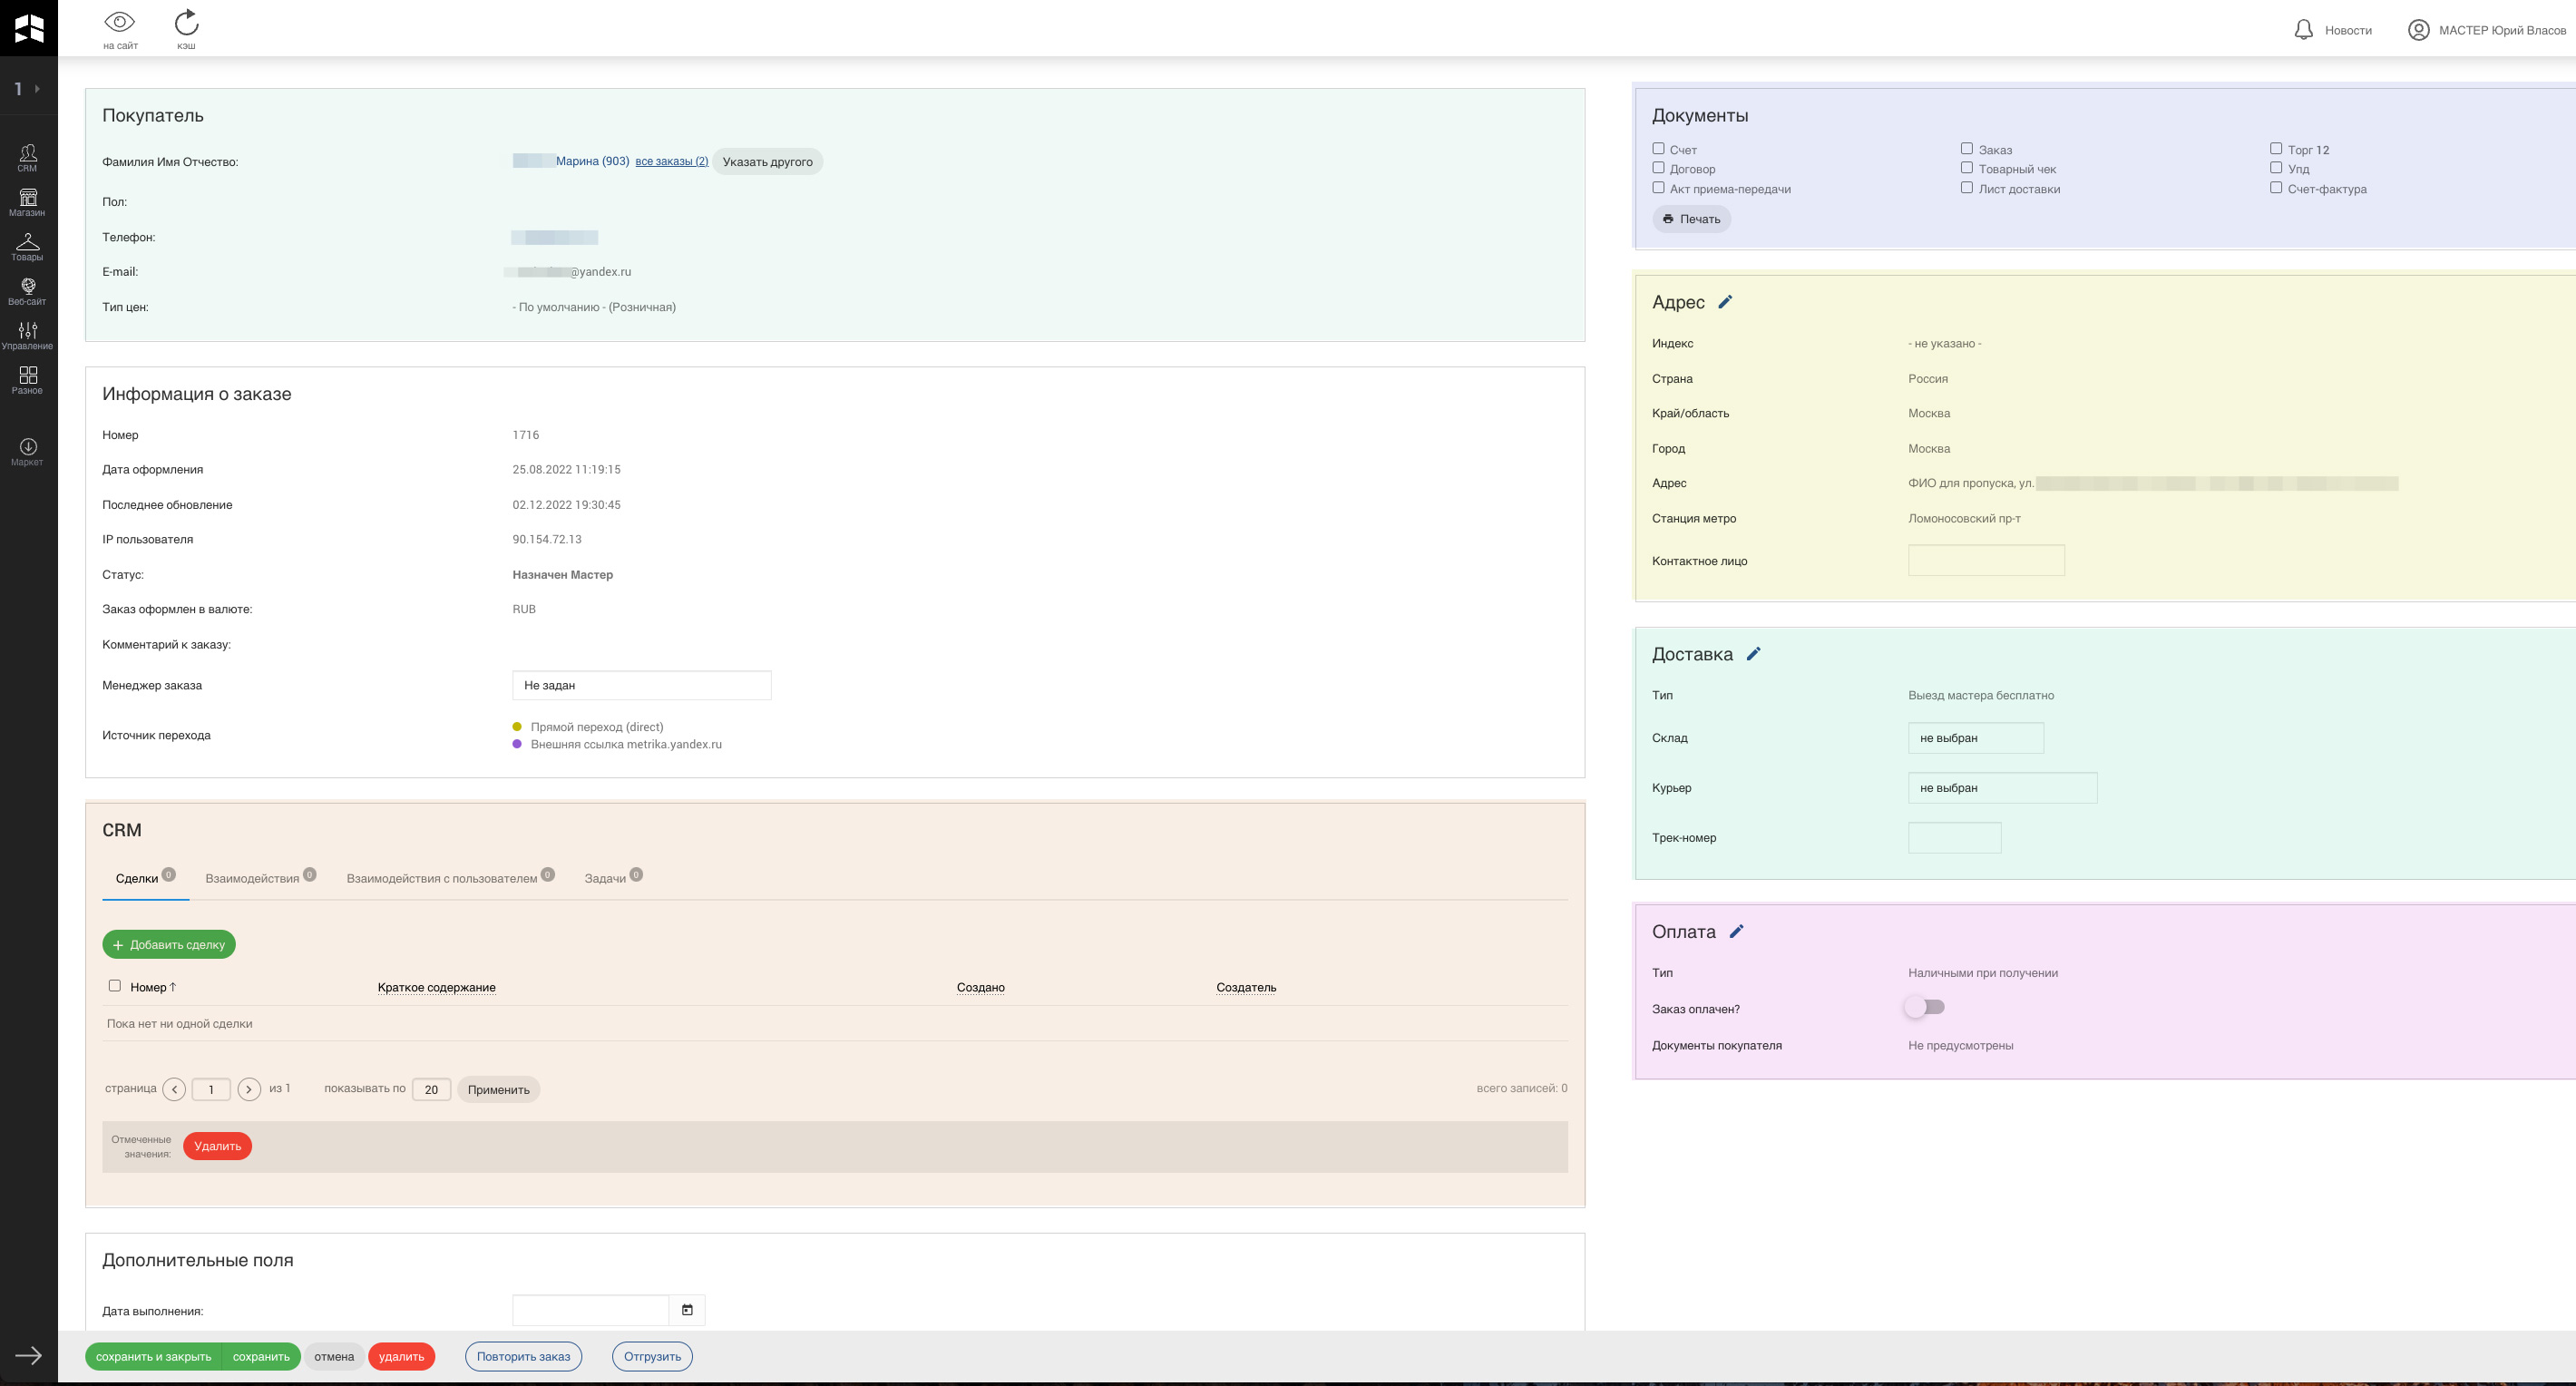This screenshot has height=1386, width=2576.
Task: Check the Счет document checkbox
Action: pyautogui.click(x=1658, y=149)
